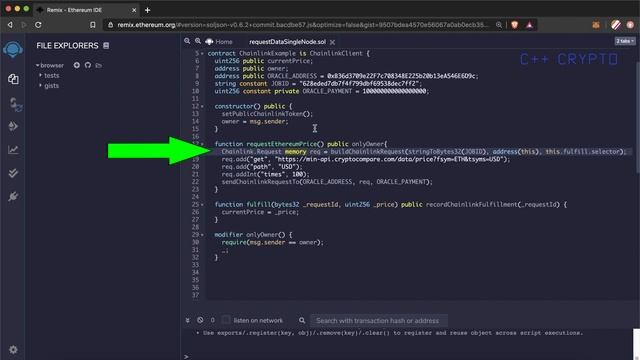Image resolution: width=640 pixels, height=360 pixels.
Task: Click req.addInt times 100 line
Action: (x=265, y=174)
